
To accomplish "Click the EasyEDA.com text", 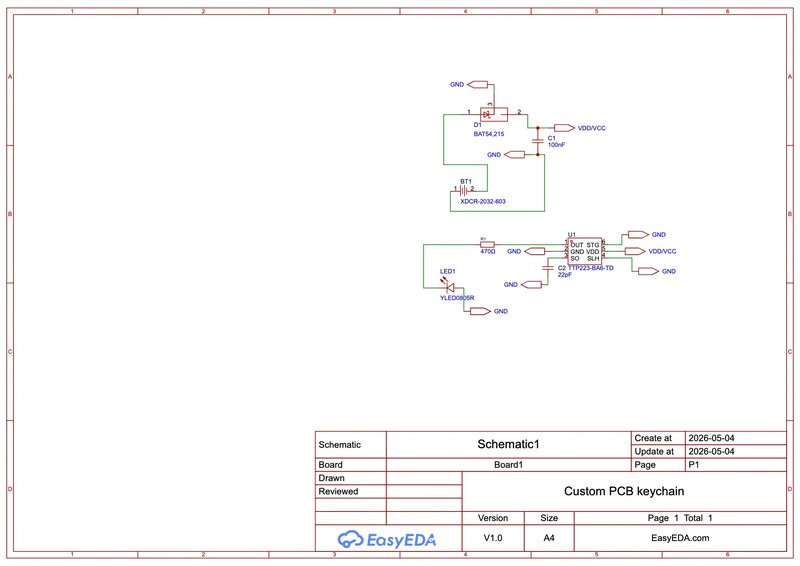I will click(x=680, y=537).
